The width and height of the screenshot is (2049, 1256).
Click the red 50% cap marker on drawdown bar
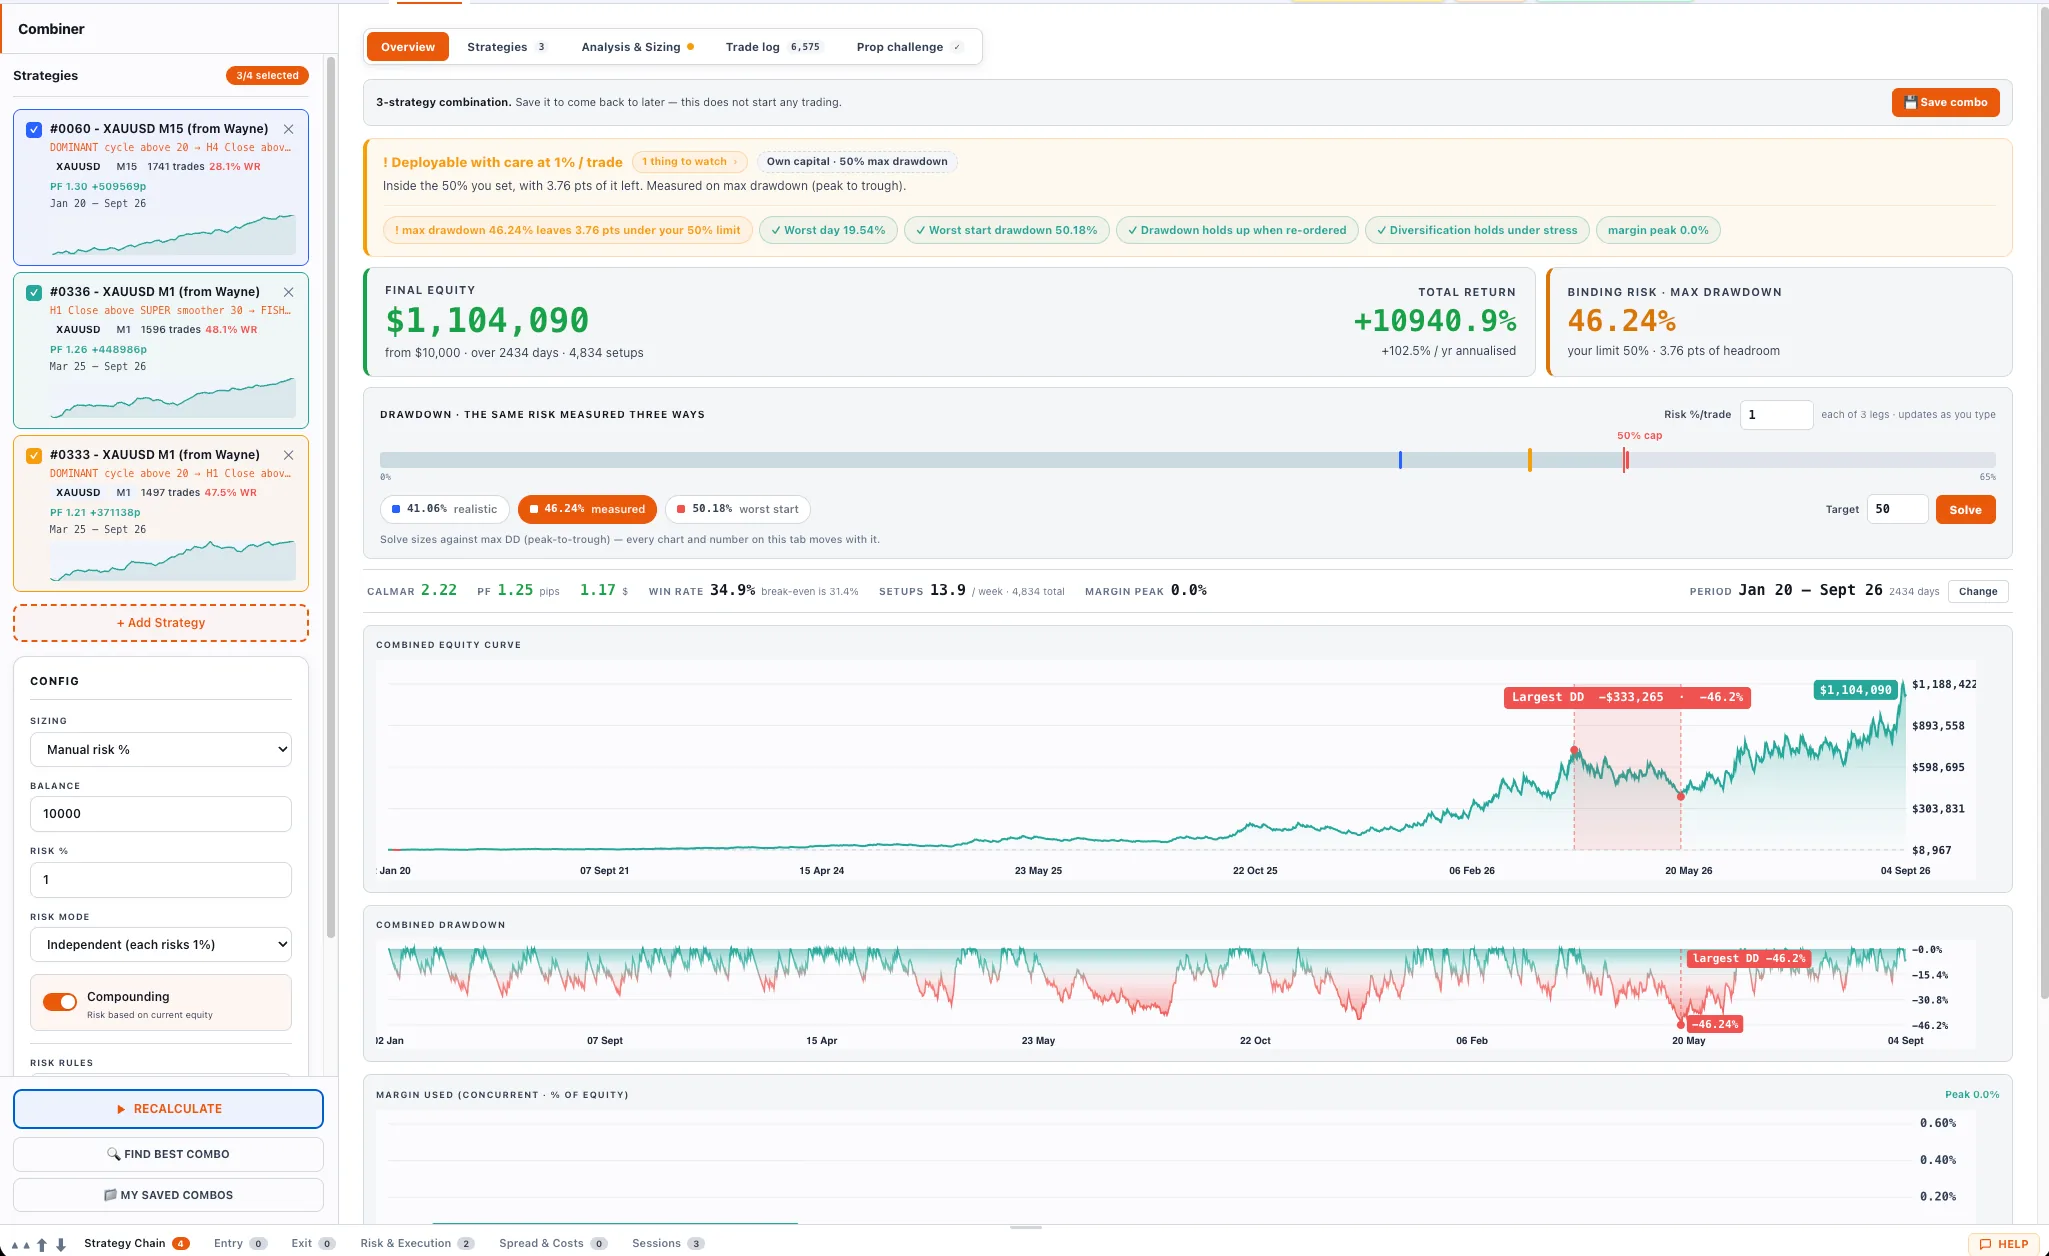[1625, 460]
